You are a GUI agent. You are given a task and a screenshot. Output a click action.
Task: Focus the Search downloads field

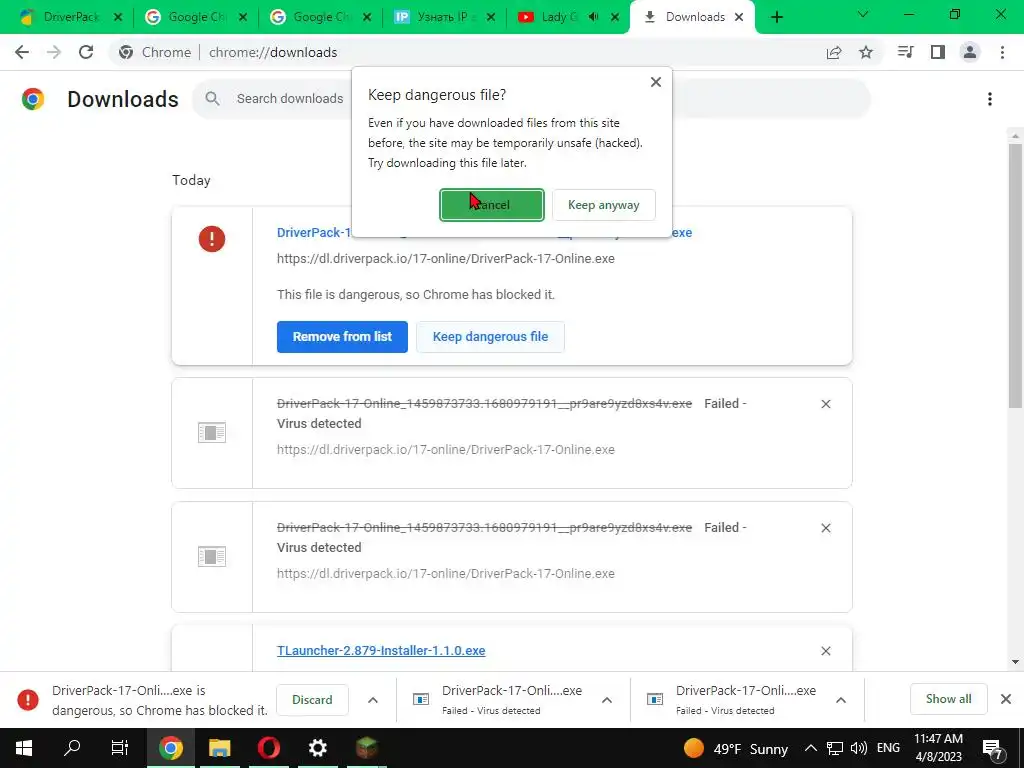(290, 99)
